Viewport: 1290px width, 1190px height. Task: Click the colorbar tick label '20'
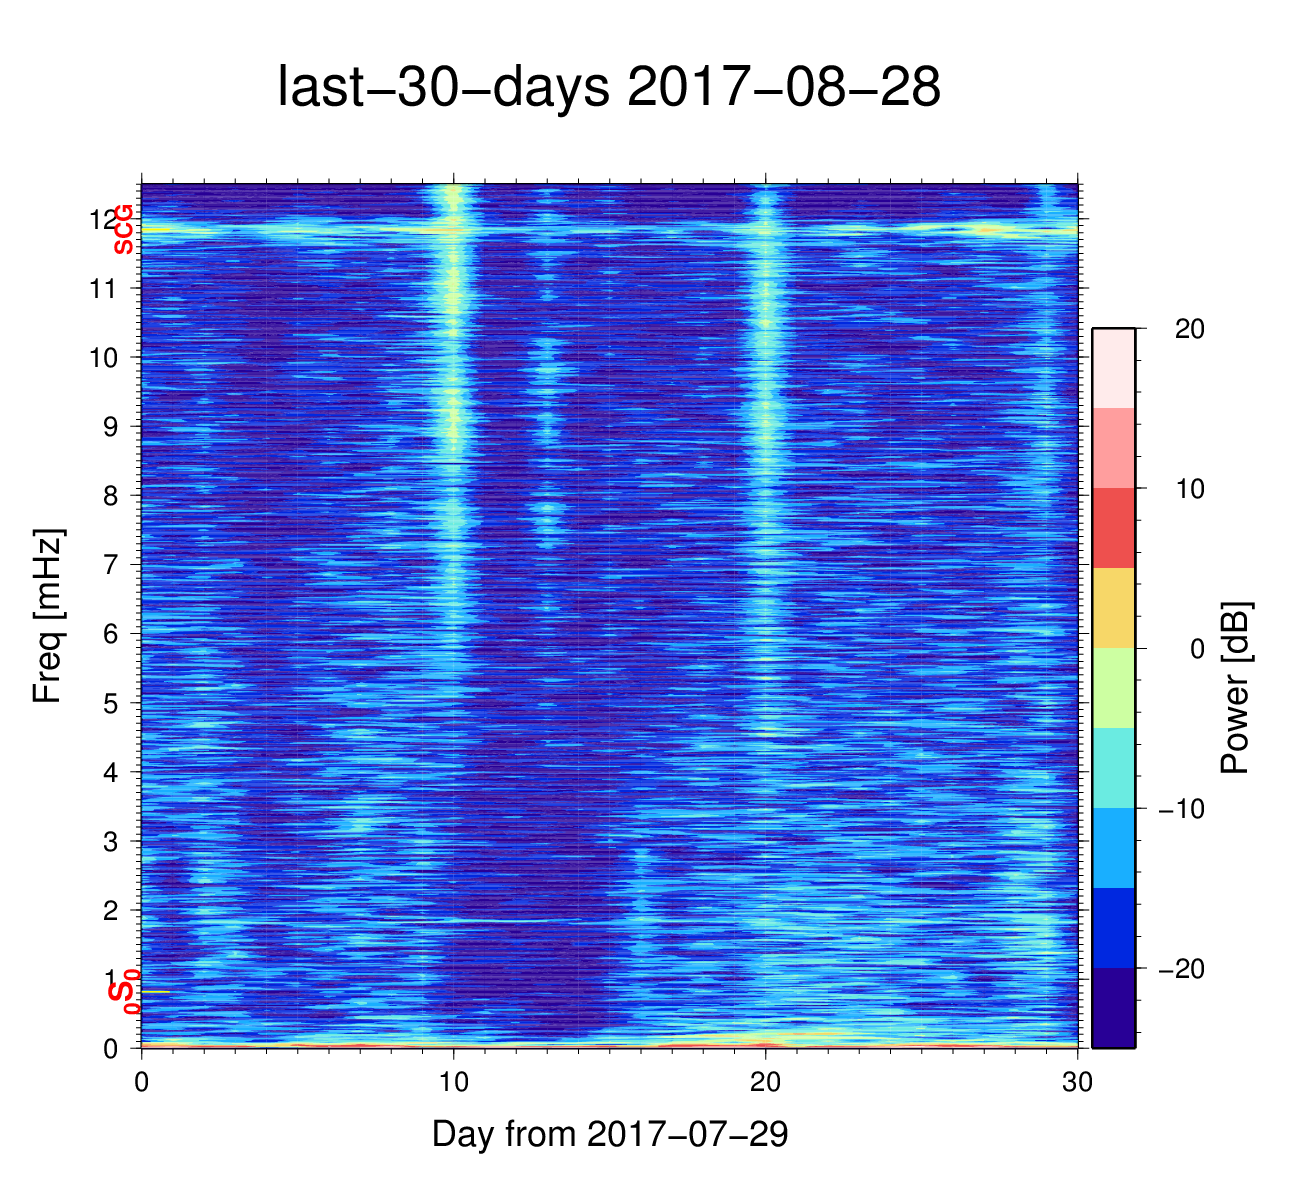tap(1189, 329)
